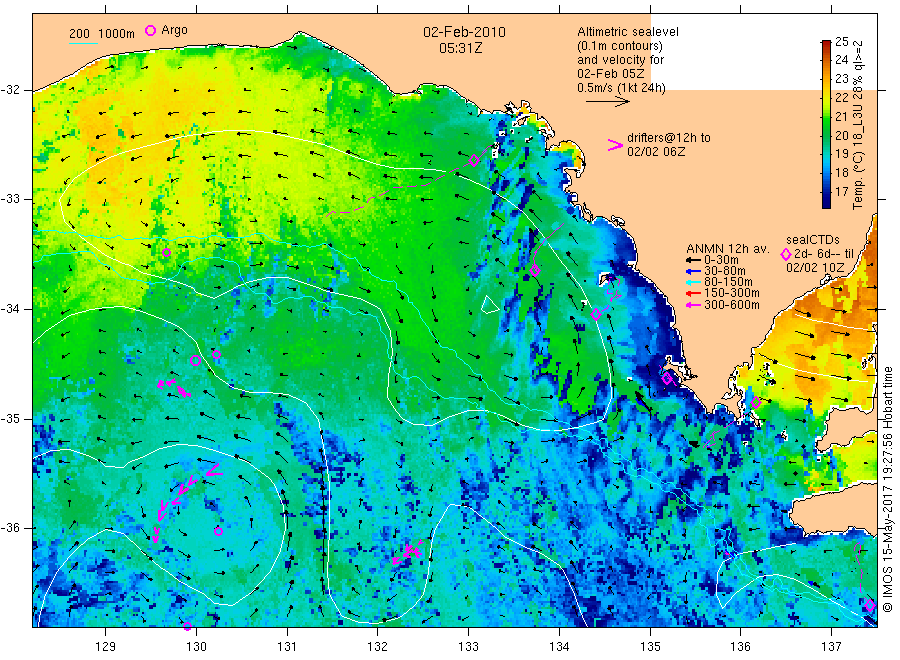Screen dimensions: 900x660
Task: Click the red 150-300m legend arrow
Action: tap(694, 294)
